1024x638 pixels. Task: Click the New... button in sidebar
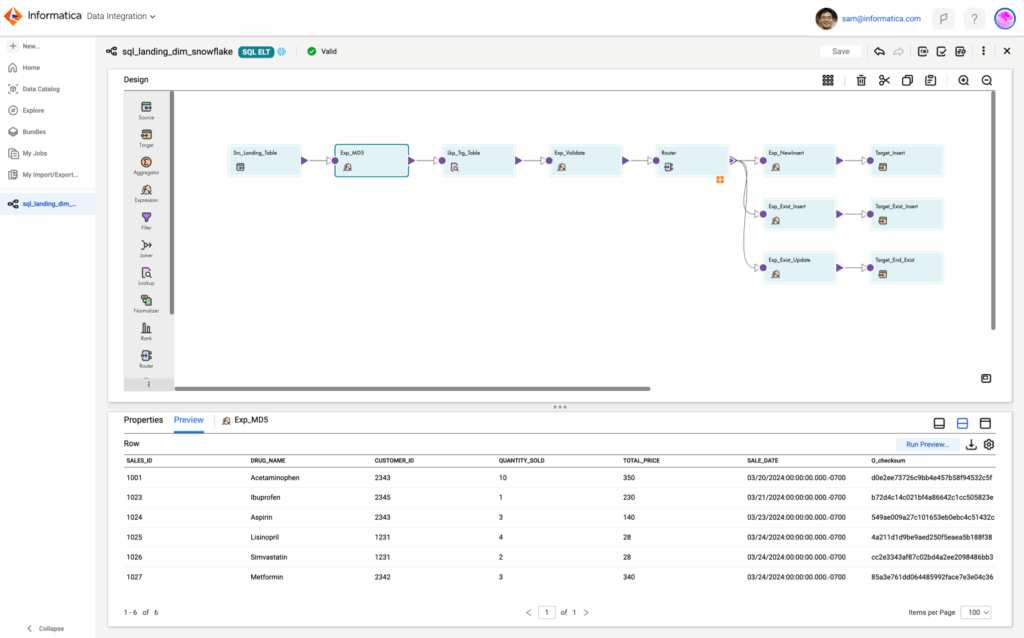pos(25,46)
